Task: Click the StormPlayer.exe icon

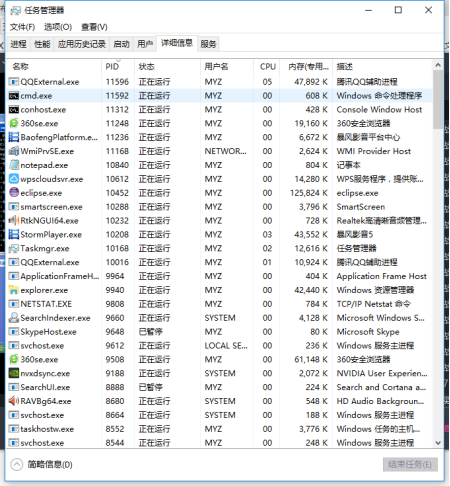Action: pos(13,234)
